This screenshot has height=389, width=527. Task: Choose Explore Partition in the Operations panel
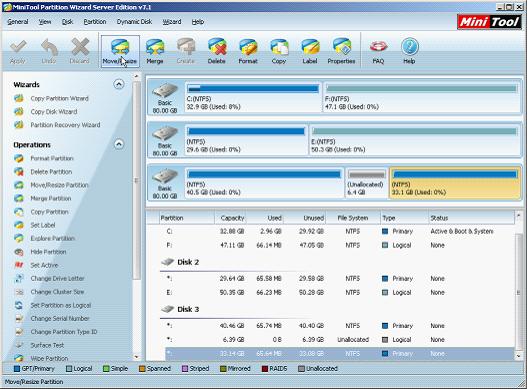click(x=52, y=238)
